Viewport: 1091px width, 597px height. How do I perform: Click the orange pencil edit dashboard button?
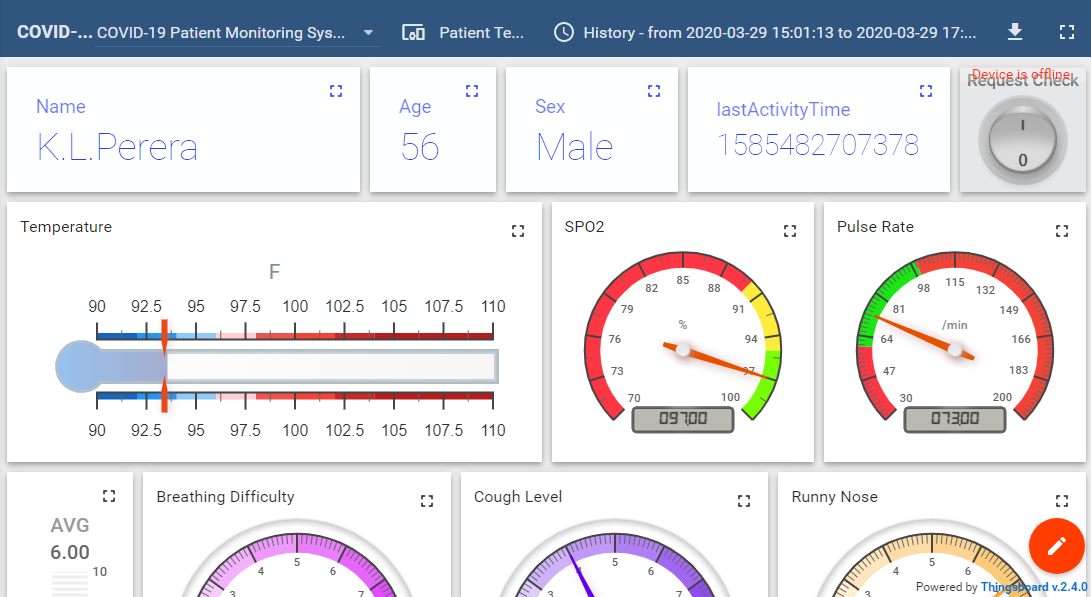click(x=1057, y=546)
